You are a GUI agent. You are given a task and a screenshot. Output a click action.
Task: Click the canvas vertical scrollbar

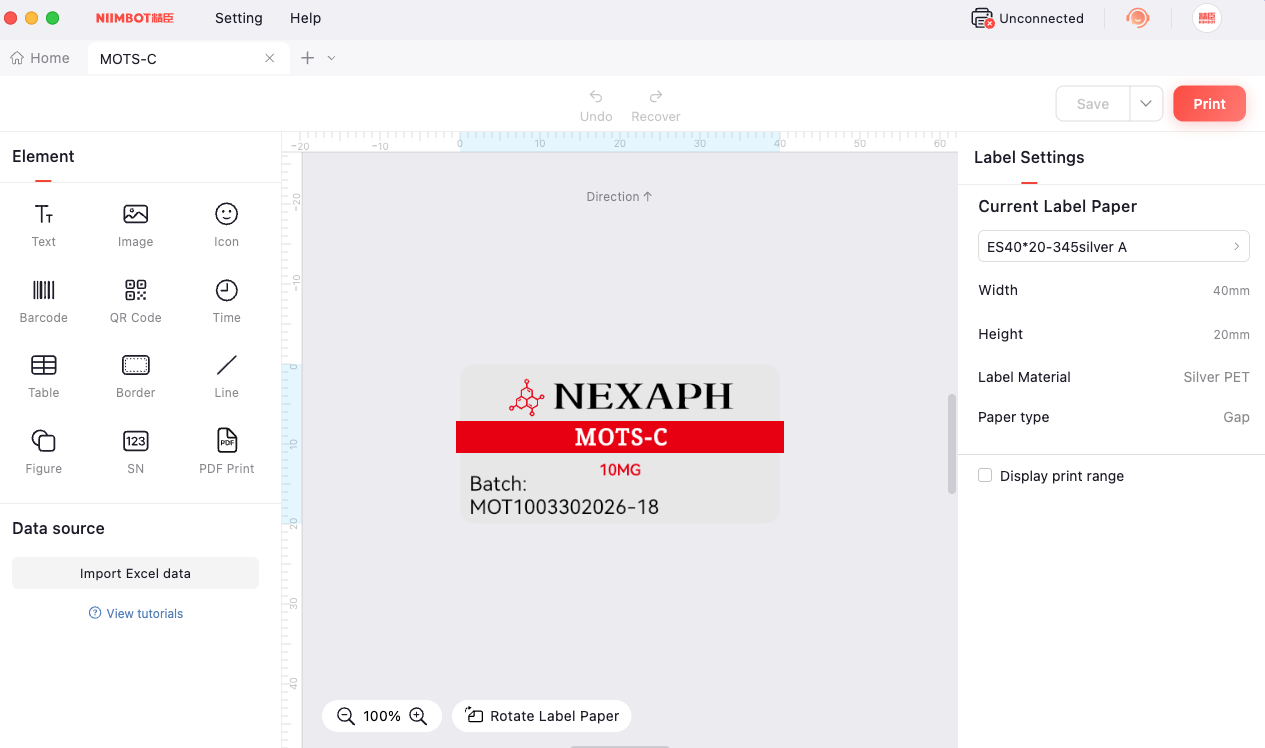coord(951,443)
